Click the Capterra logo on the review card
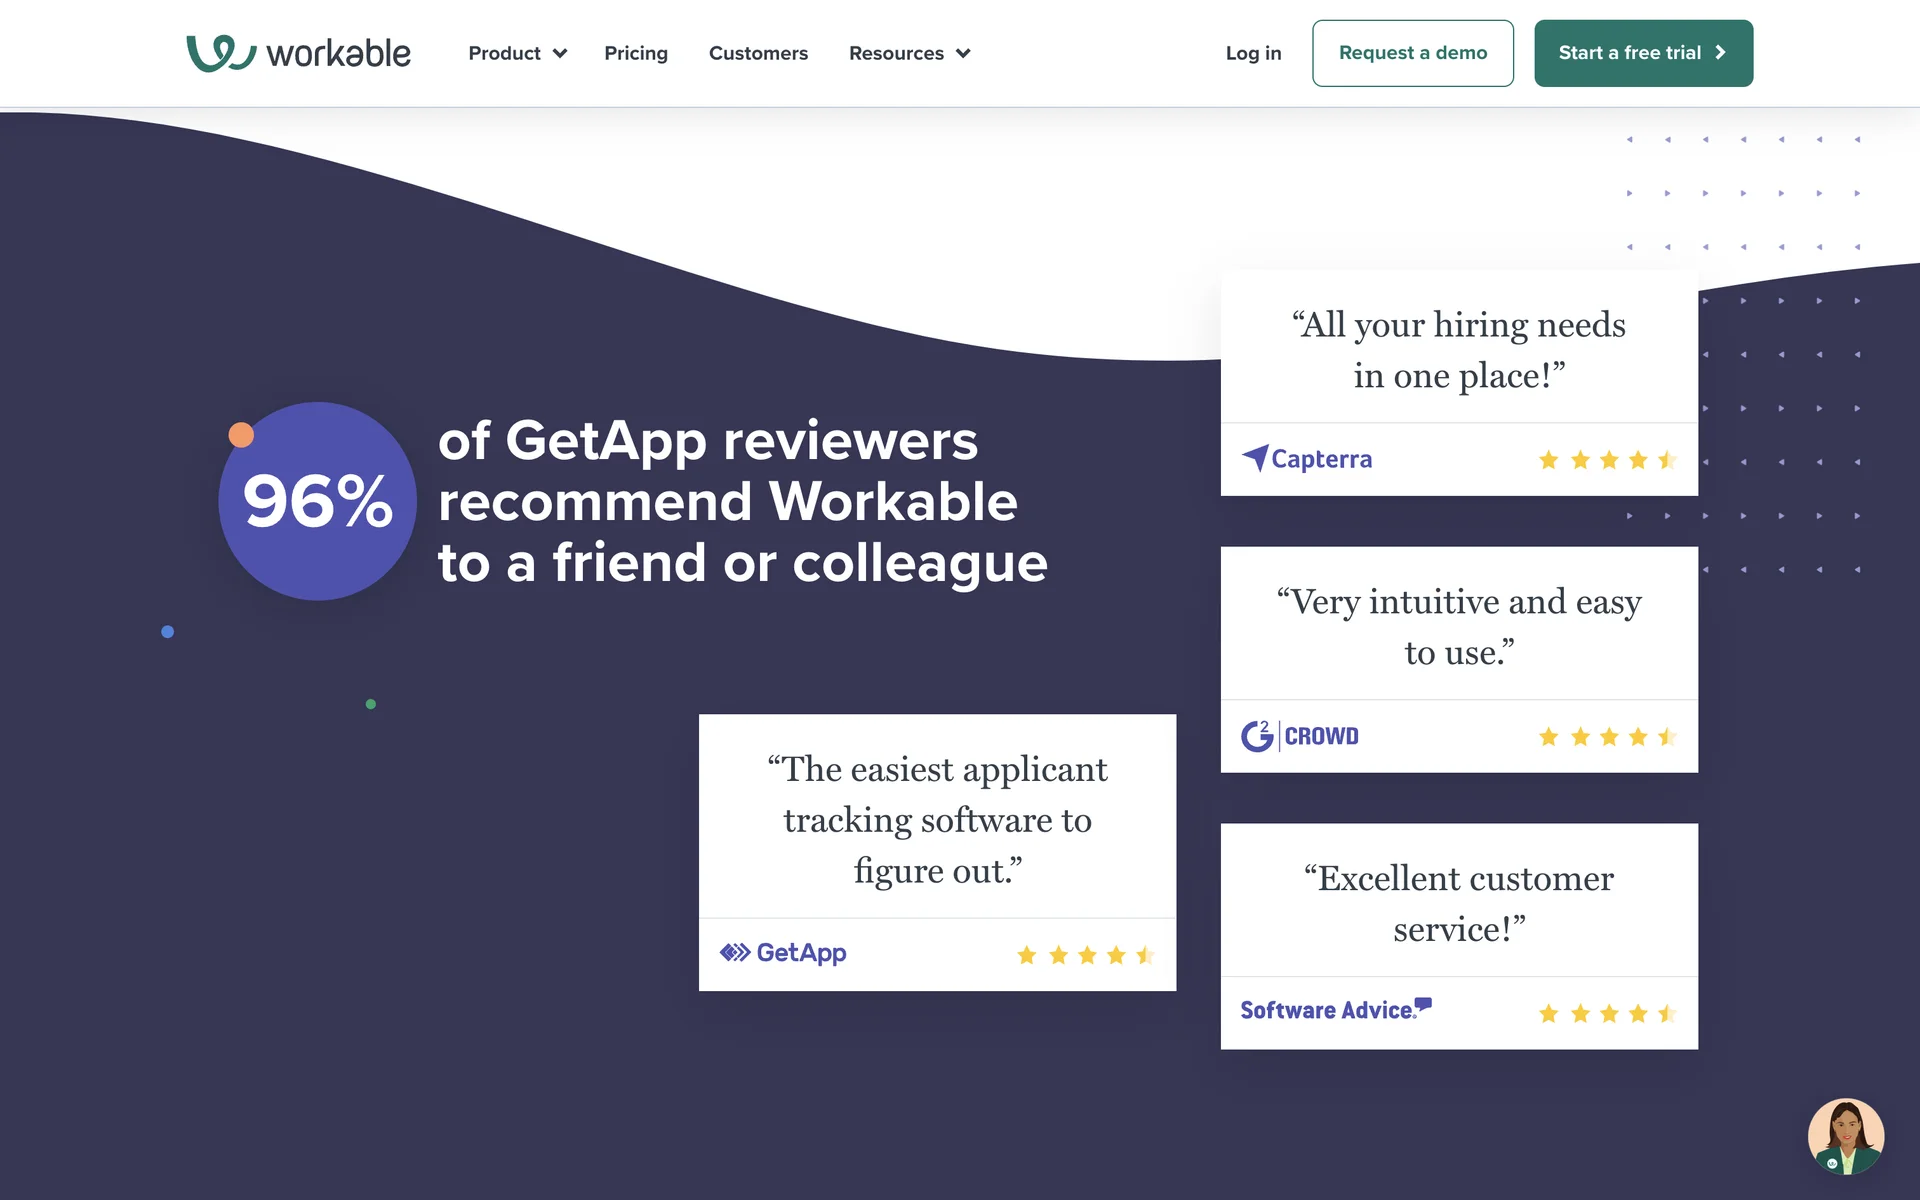This screenshot has height=1200, width=1920. [1307, 459]
